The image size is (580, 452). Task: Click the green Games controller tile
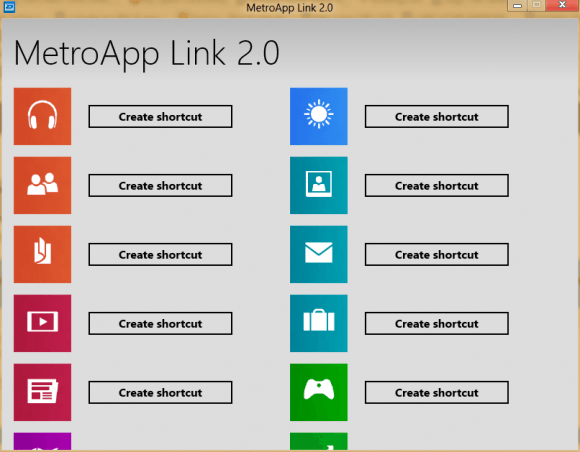click(318, 392)
